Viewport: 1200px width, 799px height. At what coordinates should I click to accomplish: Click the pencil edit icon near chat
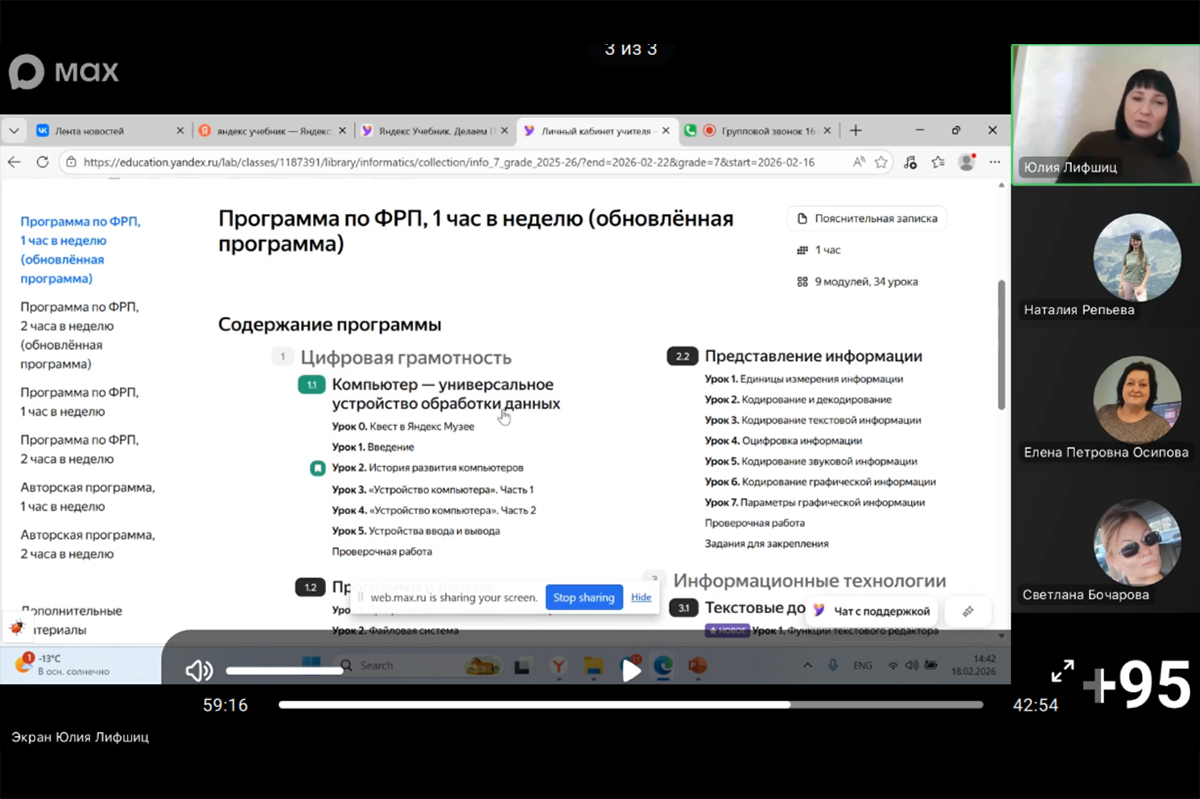coord(968,611)
